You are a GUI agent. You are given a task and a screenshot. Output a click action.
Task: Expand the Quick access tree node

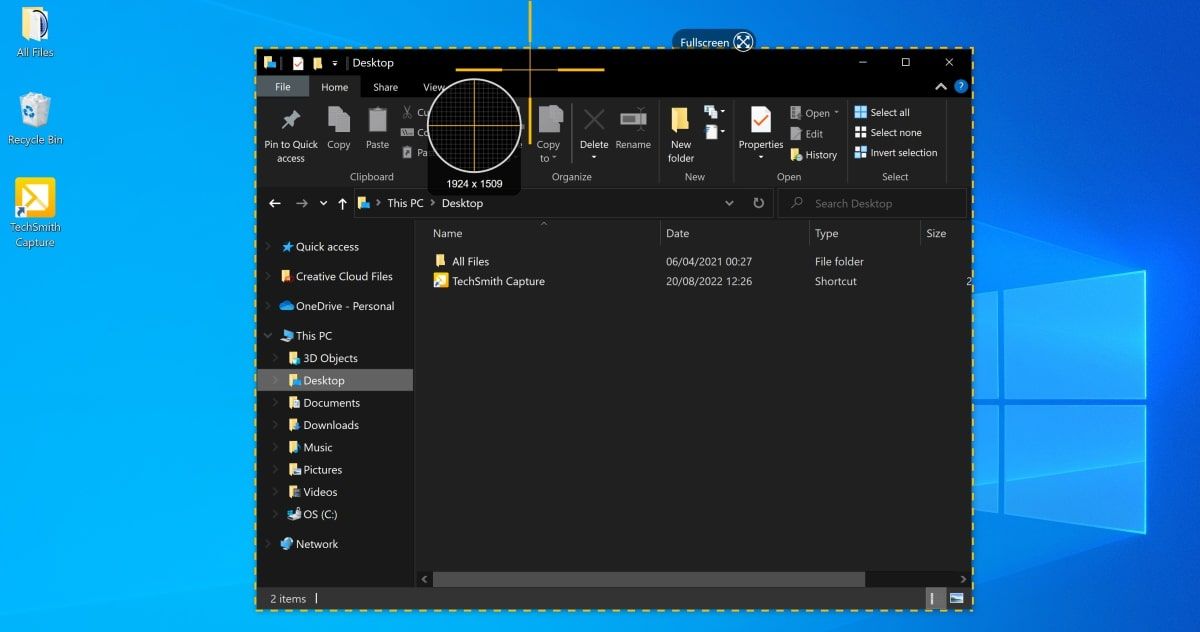268,247
